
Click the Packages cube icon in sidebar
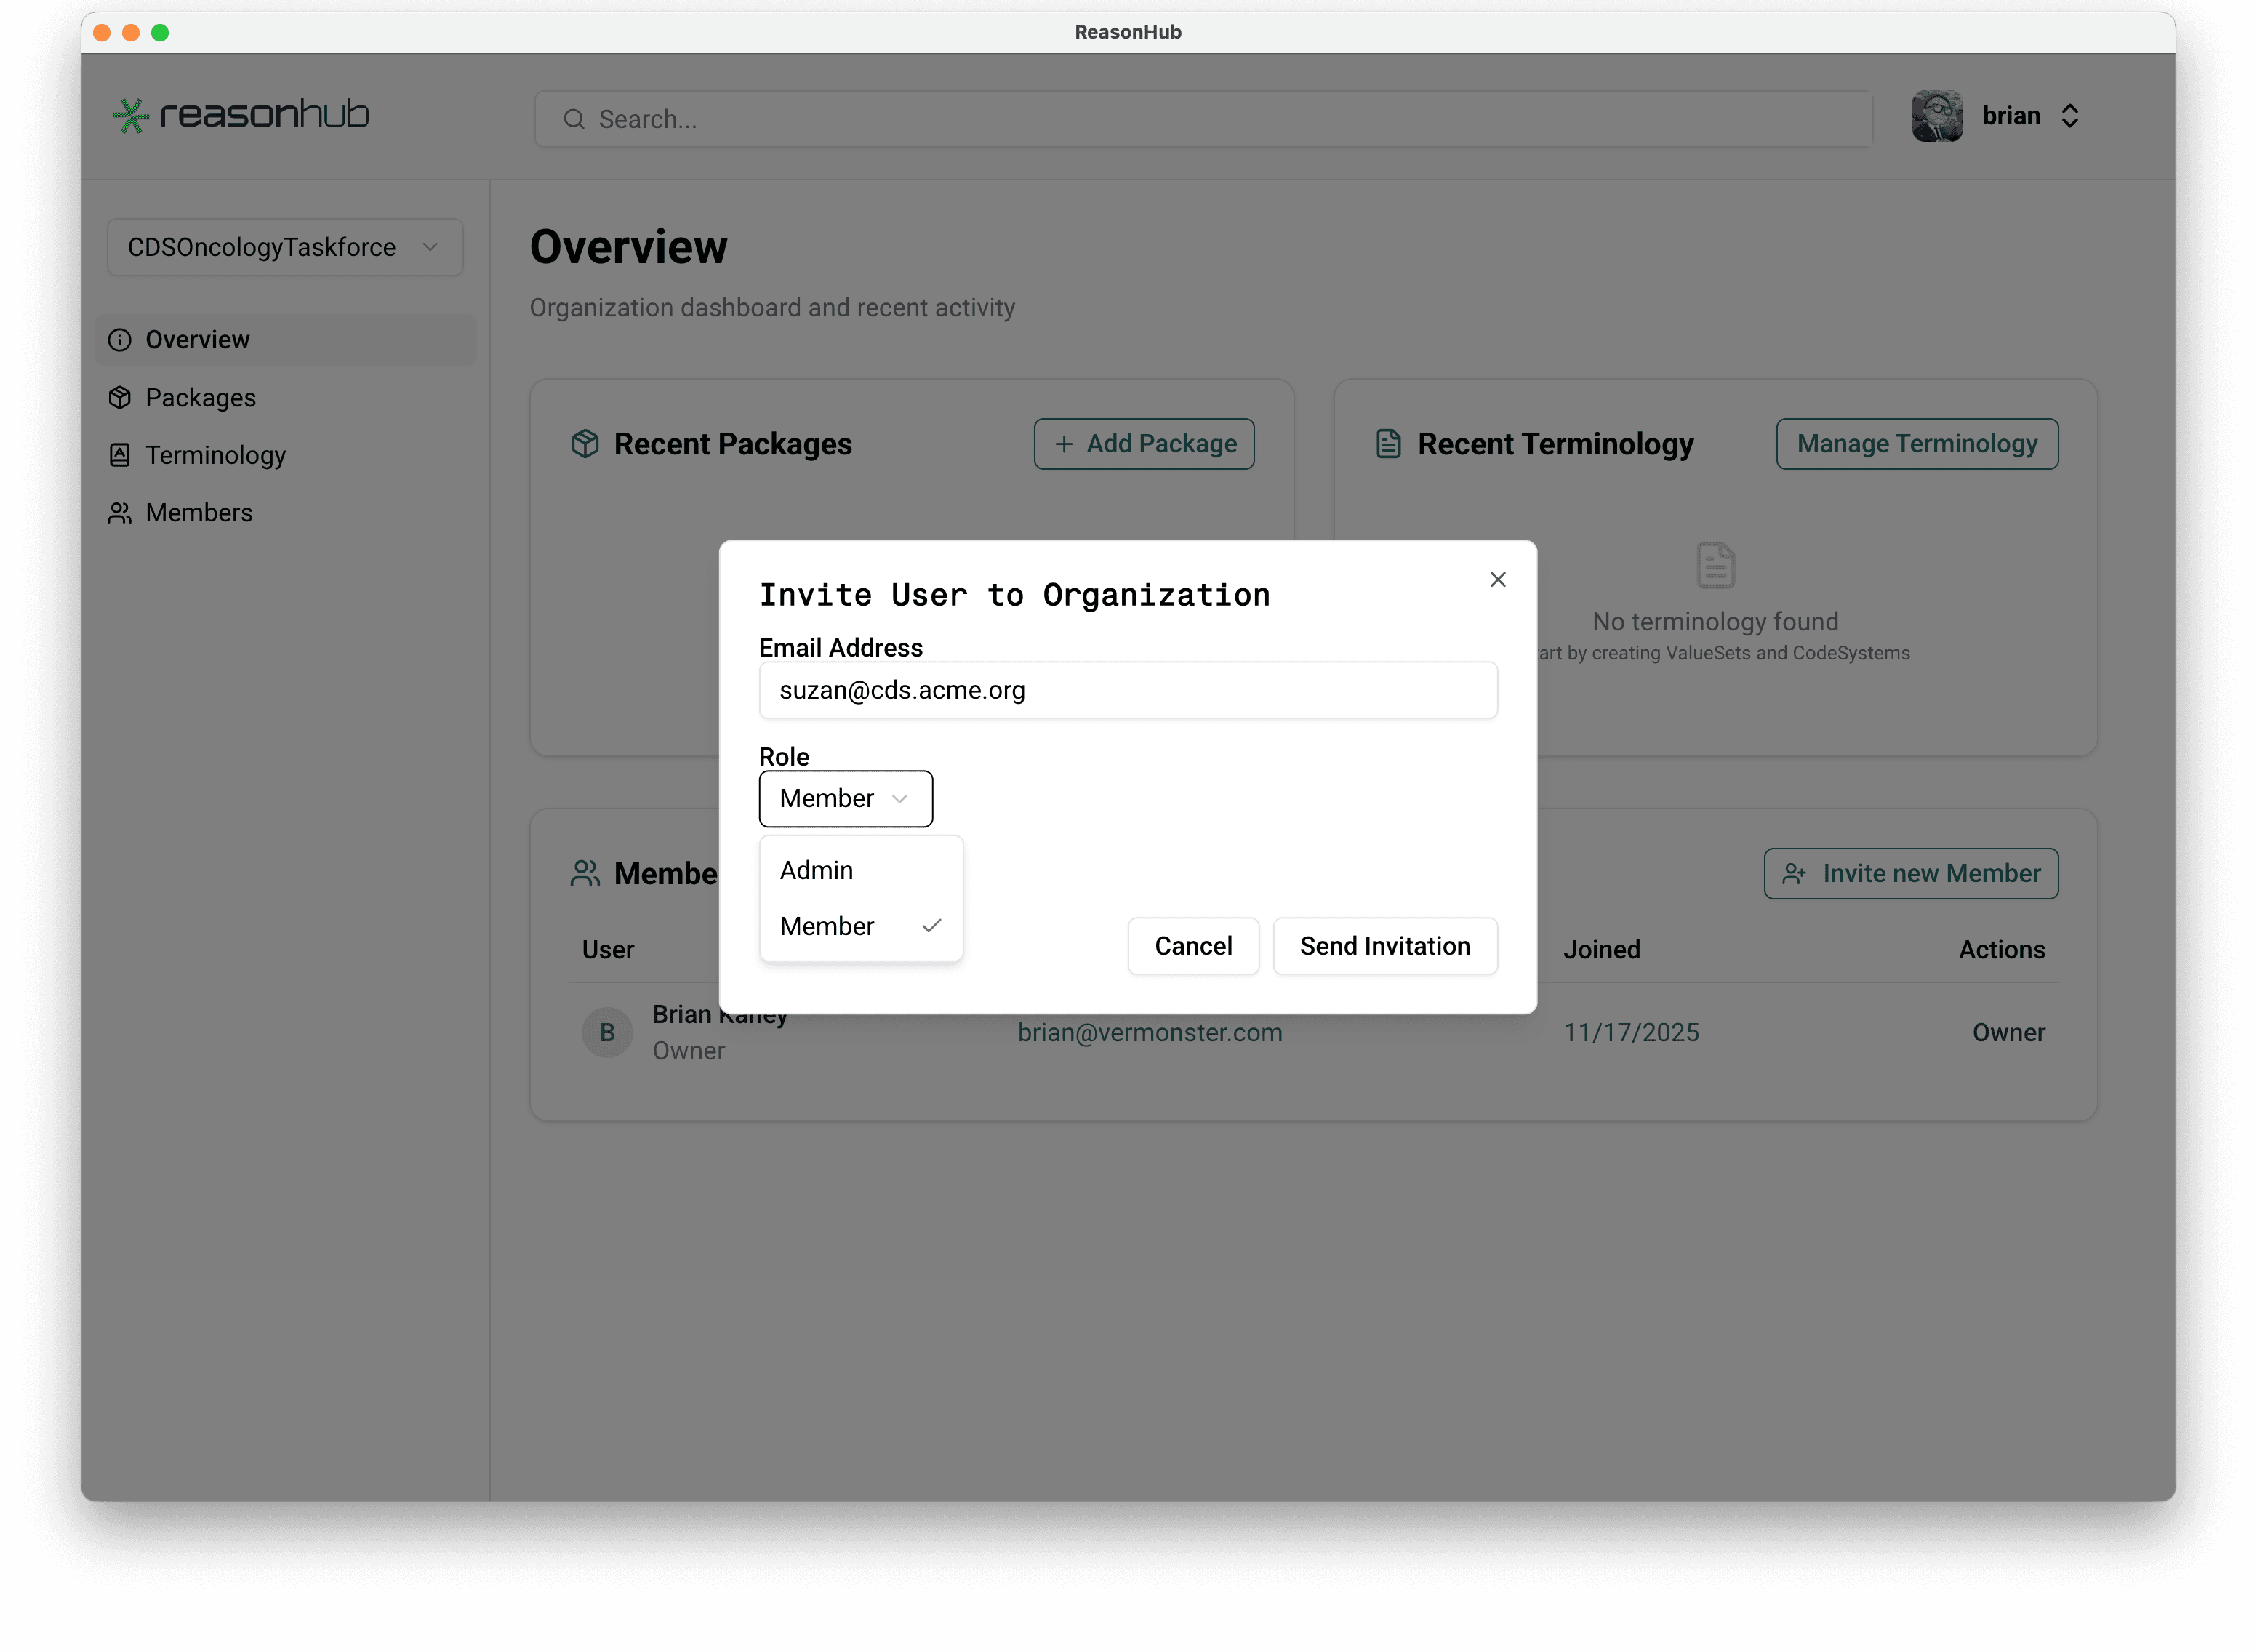[x=120, y=397]
